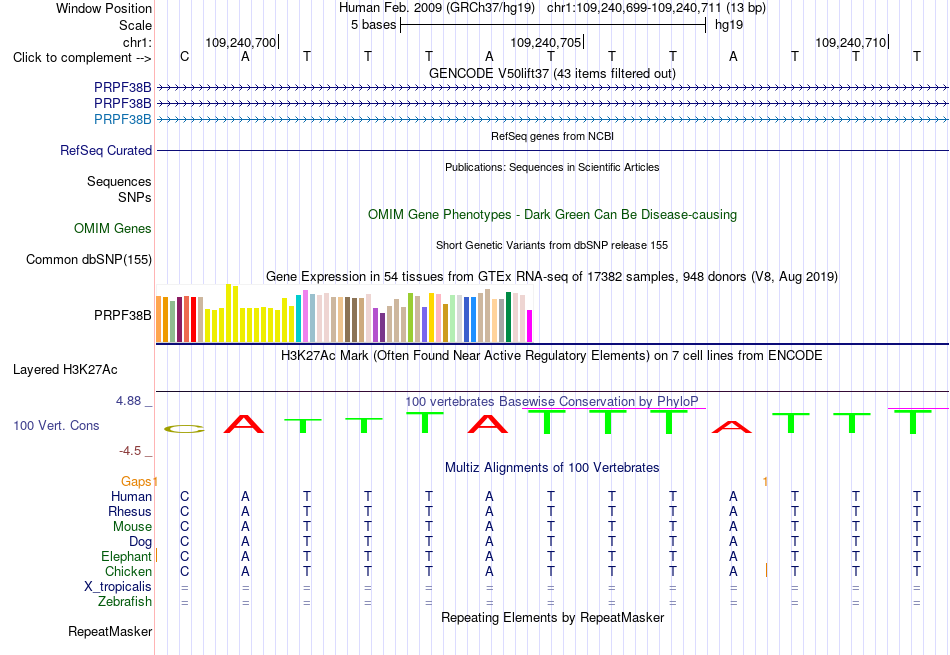Viewport: 950px width, 655px height.
Task: Open the 100 Vert. Cons label
Action: pos(56,425)
